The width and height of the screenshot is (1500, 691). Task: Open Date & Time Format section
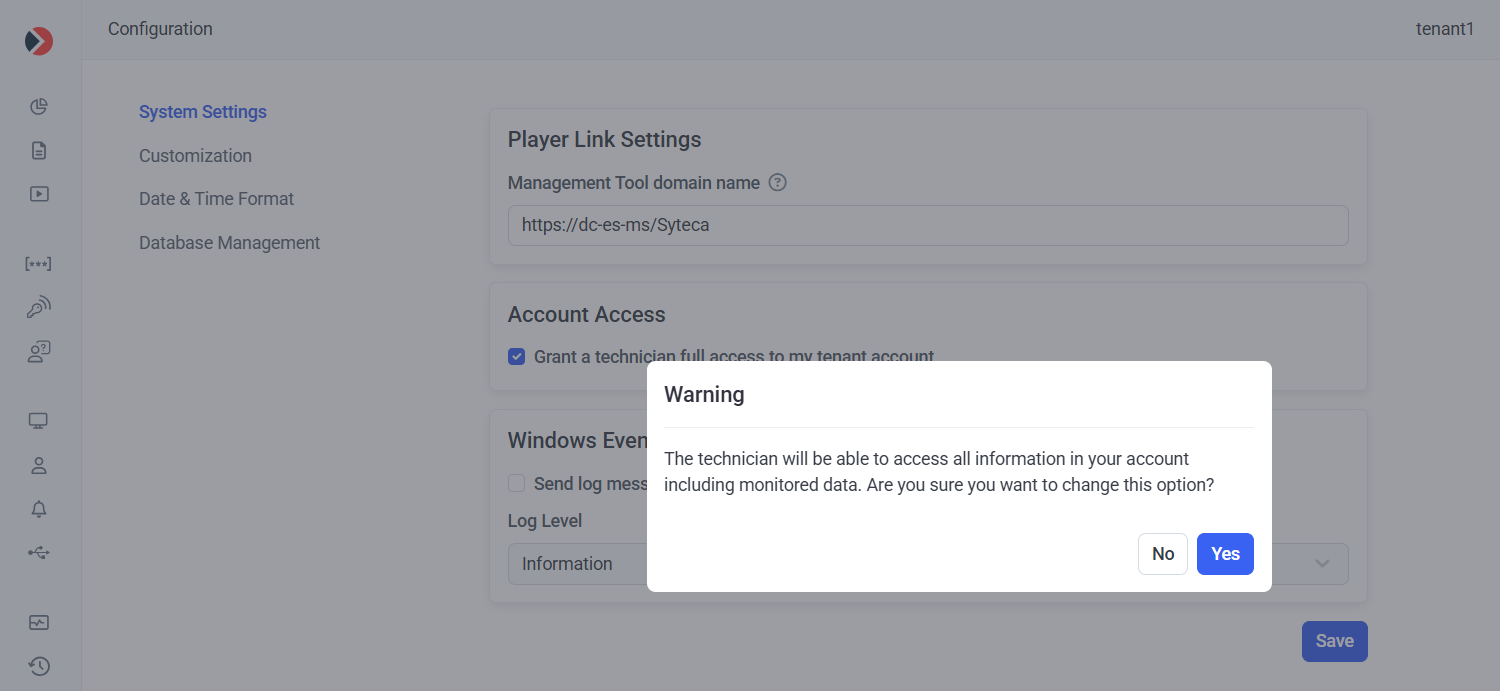[216, 199]
